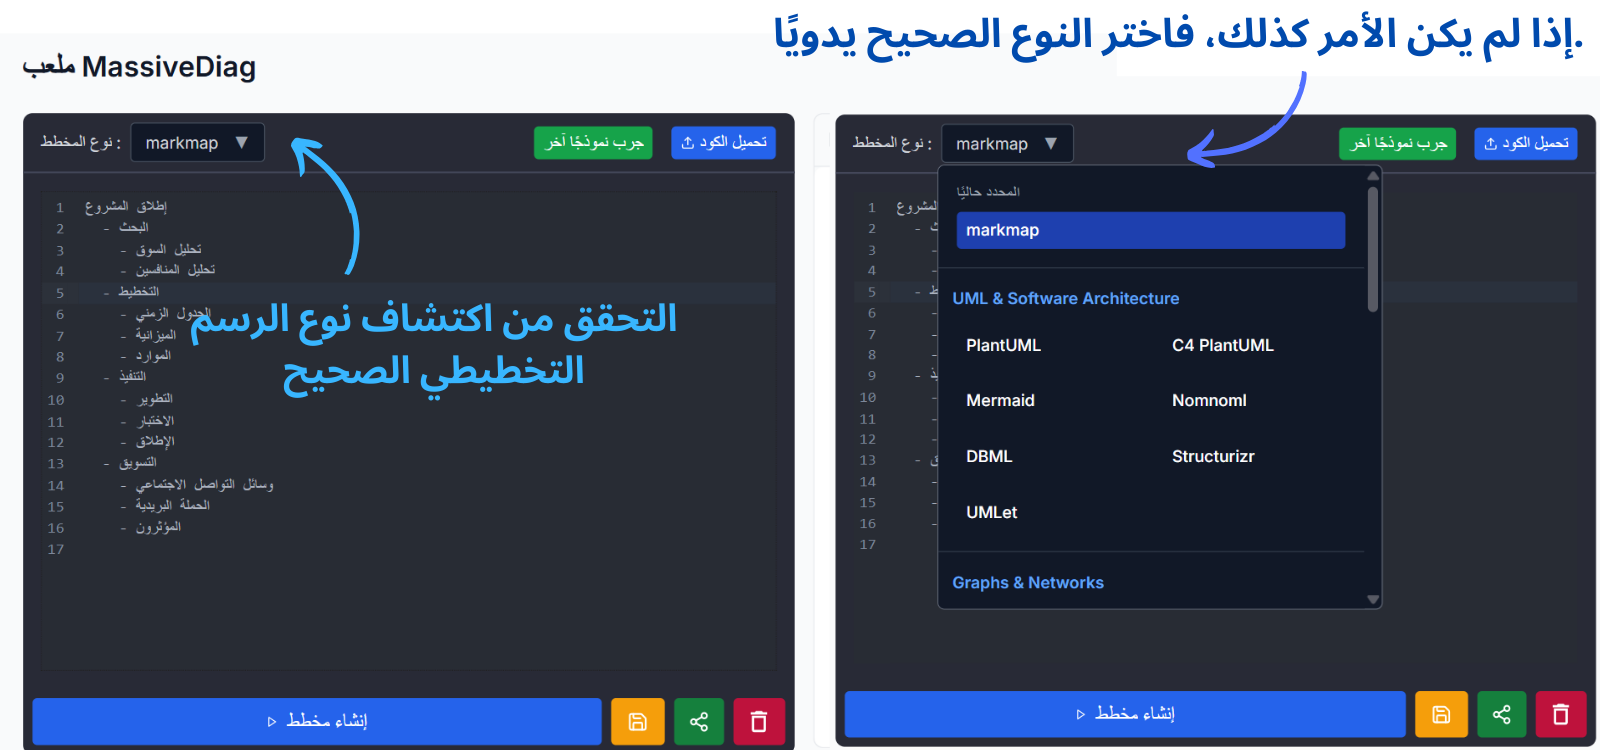Viewport: 1600px width, 750px height.
Task: Choose Nomnoml from the diagram type list
Action: tap(1209, 400)
